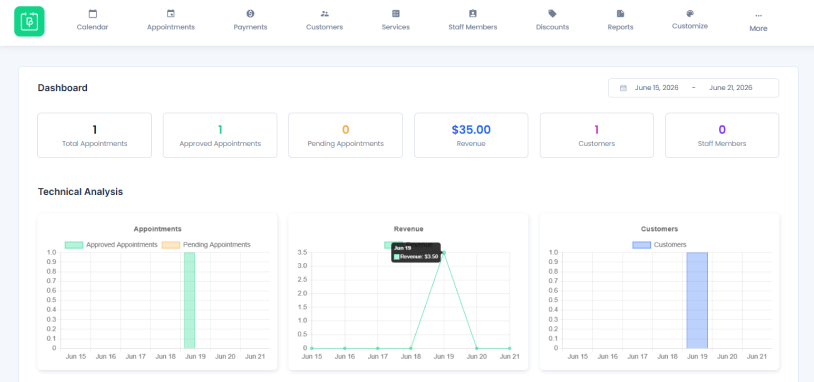
Task: Click the blue Jun 19 customers bar
Action: [697, 301]
